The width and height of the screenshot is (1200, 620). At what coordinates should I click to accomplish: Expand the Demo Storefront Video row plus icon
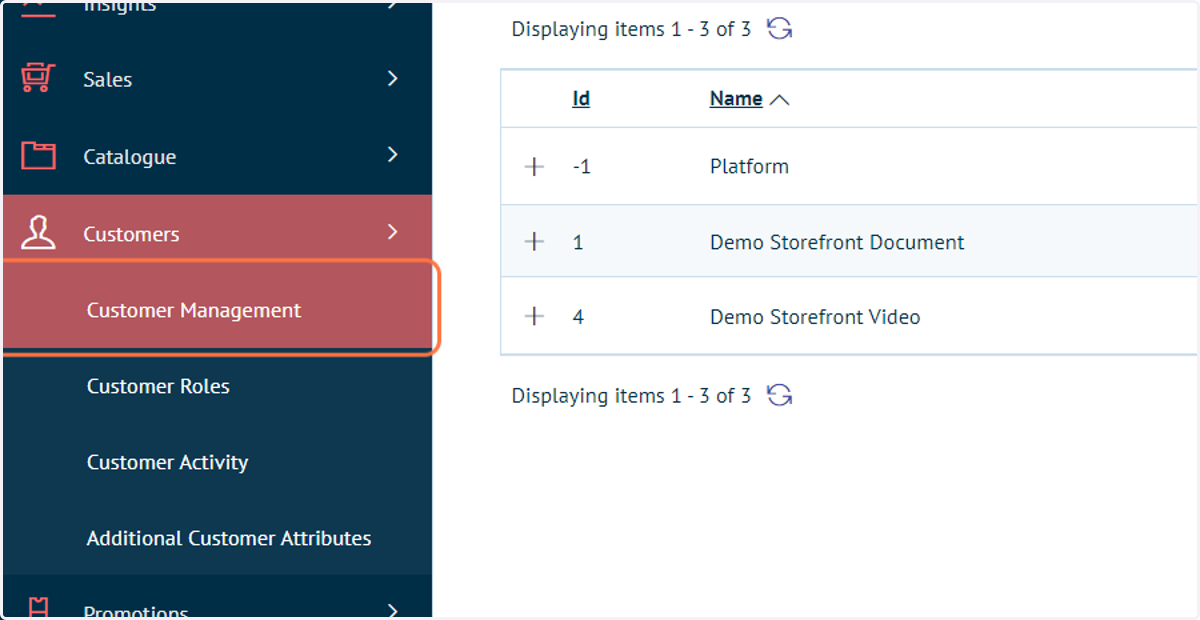pyautogui.click(x=535, y=317)
